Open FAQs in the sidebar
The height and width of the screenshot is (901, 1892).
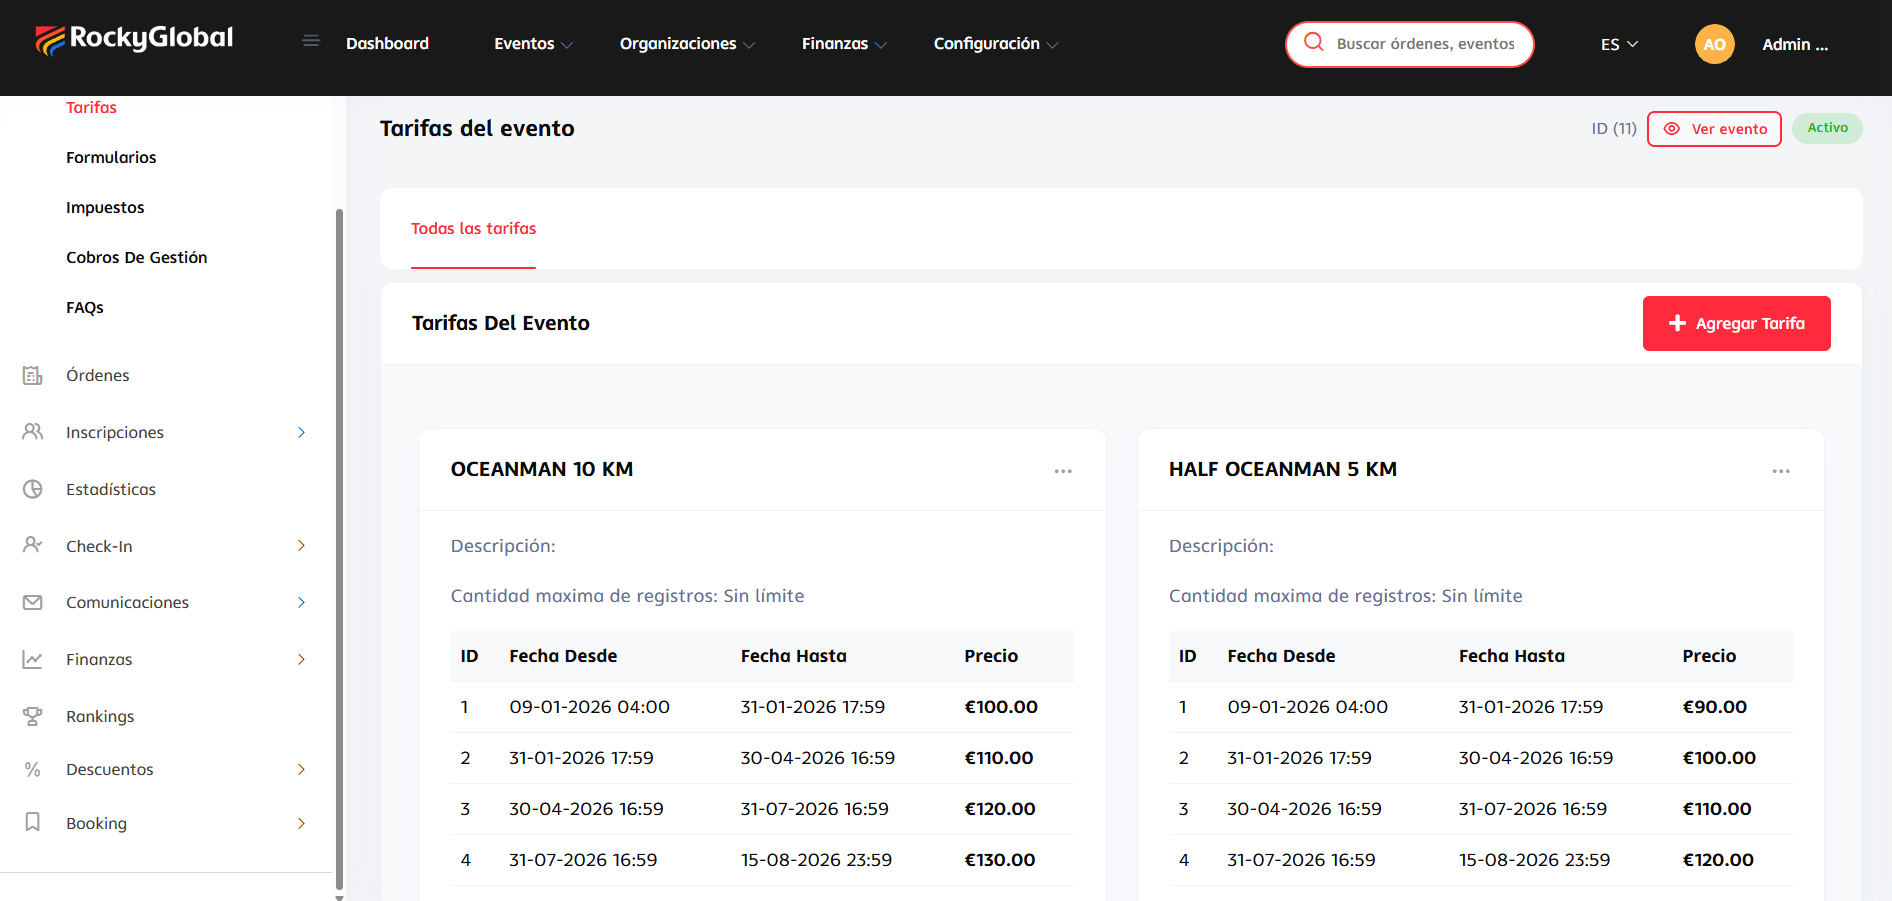(85, 307)
